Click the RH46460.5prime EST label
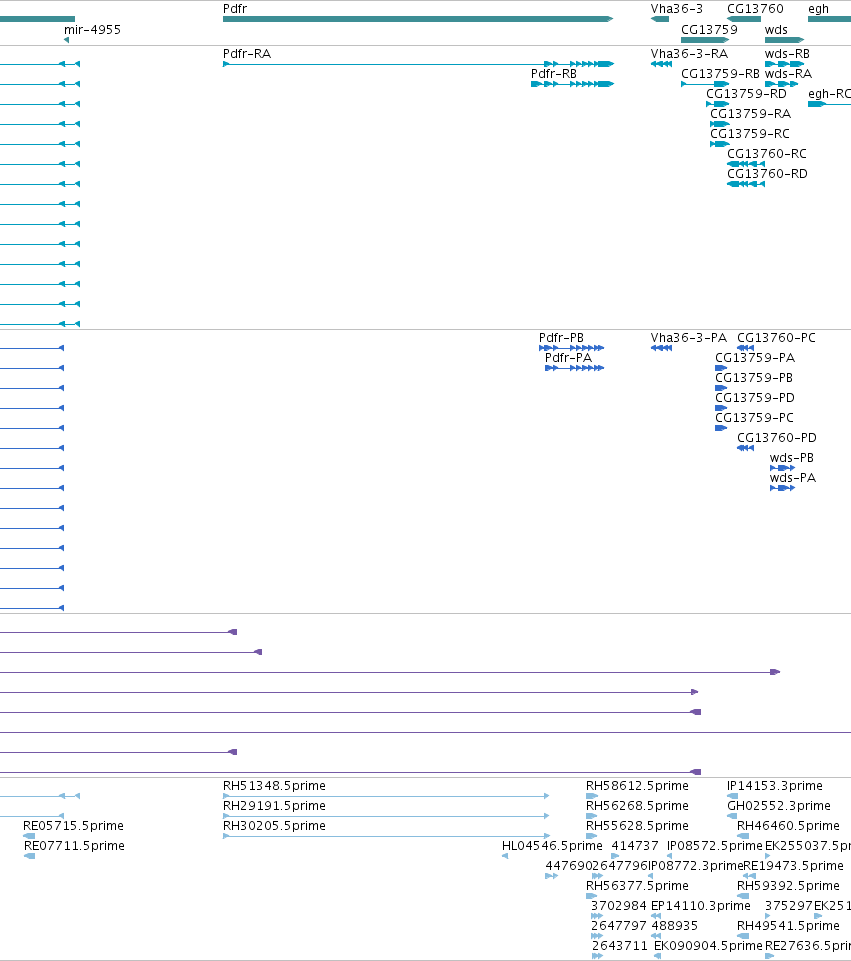Viewport: 851px width, 961px height. tap(788, 826)
